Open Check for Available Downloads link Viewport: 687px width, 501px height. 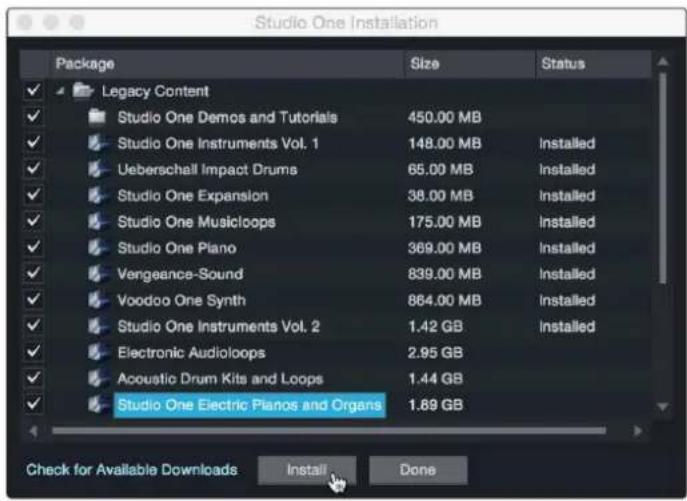pos(132,470)
